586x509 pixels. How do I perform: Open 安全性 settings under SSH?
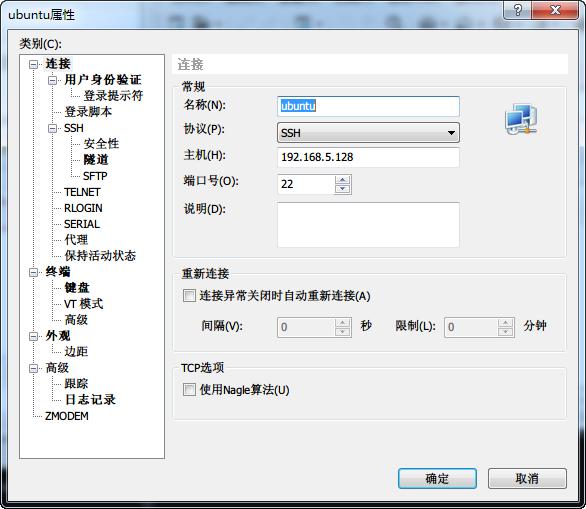(101, 144)
